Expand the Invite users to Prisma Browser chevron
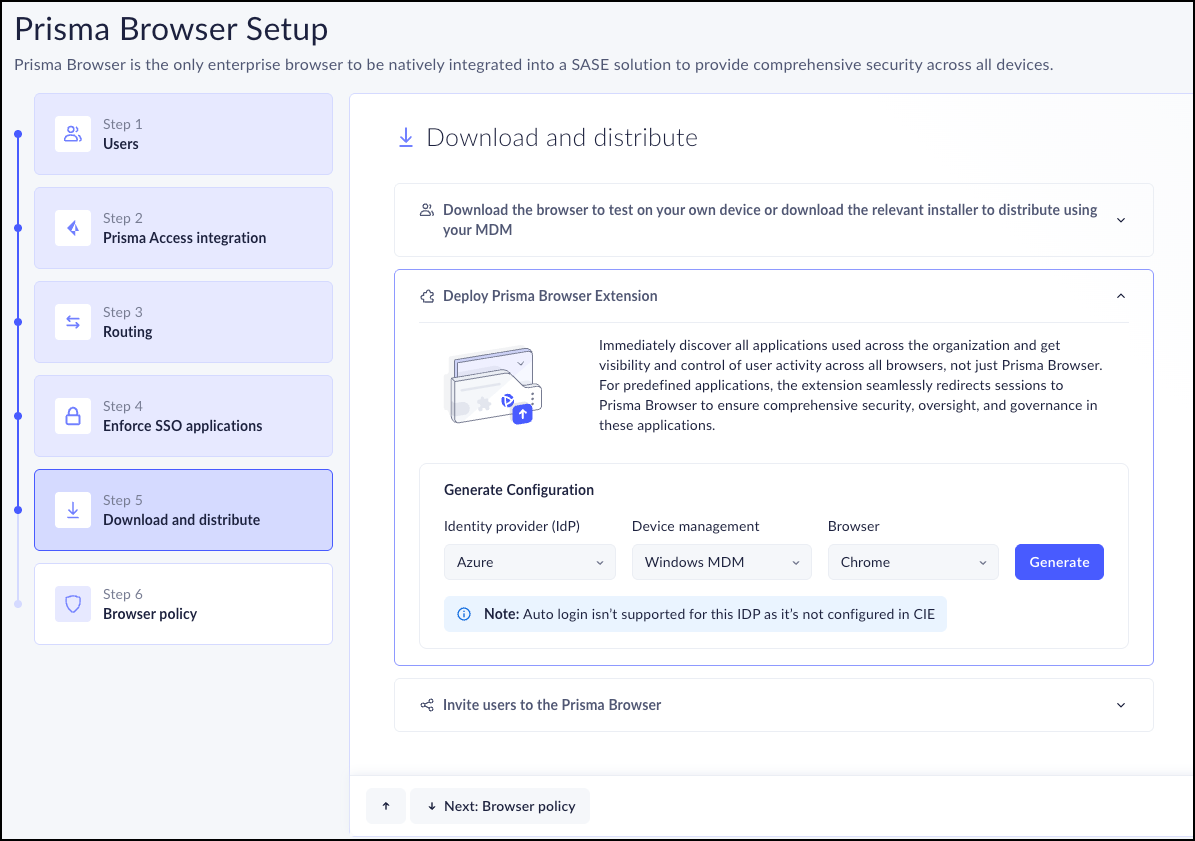Screen dimensions: 1195x841 (x=1121, y=705)
